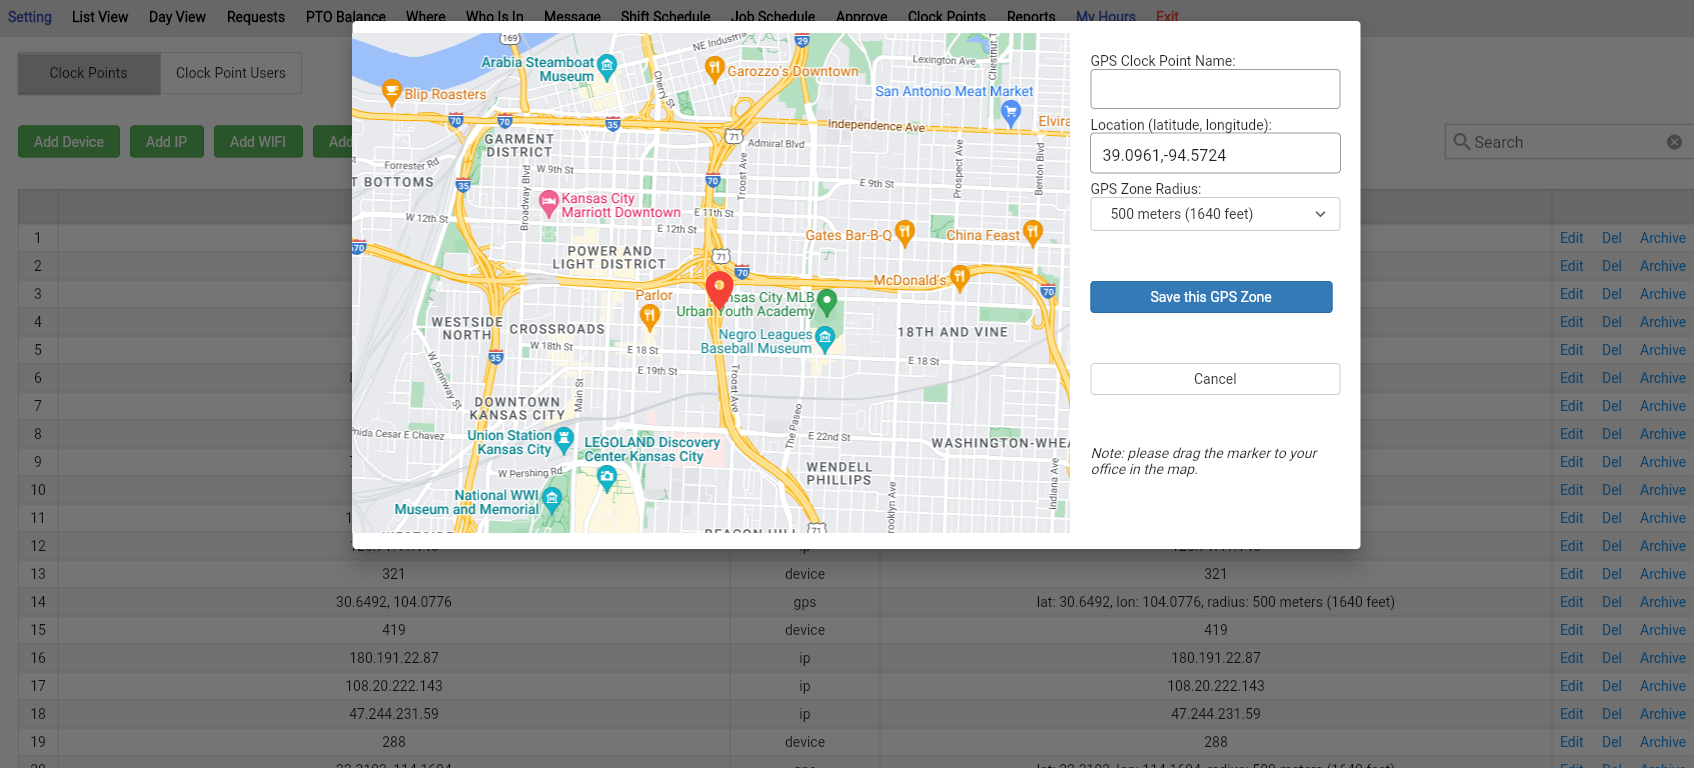Click the LEGOLAND Discovery Center camera pin
1694x768 pixels.
(607, 479)
